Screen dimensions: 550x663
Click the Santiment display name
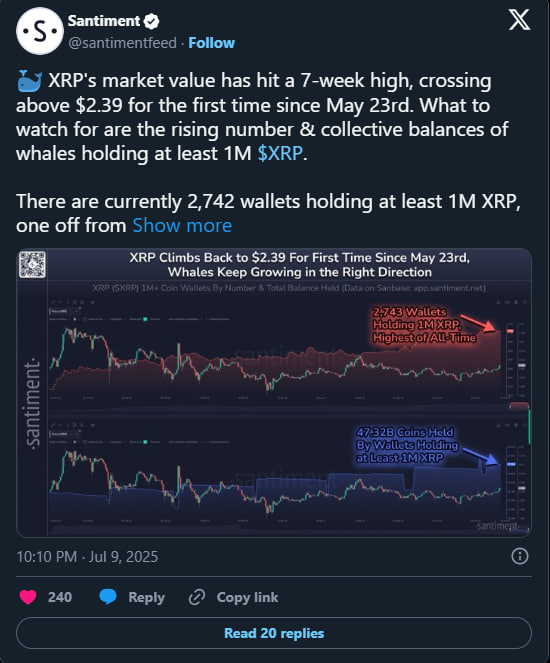click(104, 21)
